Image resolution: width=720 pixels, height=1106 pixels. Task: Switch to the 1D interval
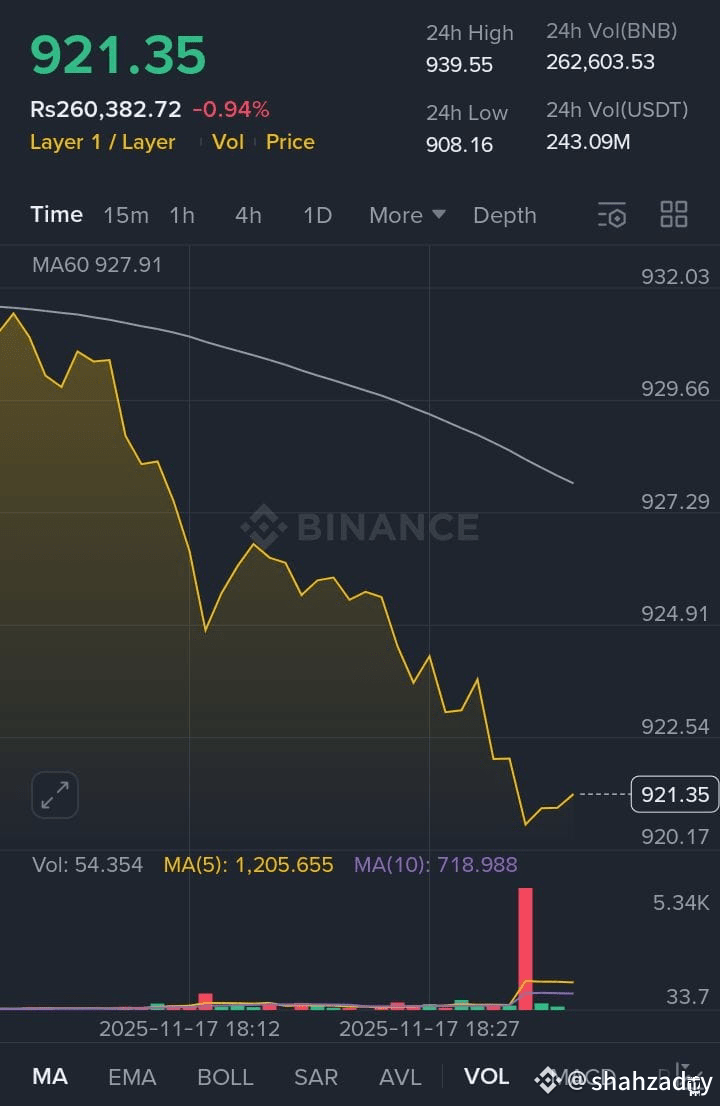click(x=317, y=215)
